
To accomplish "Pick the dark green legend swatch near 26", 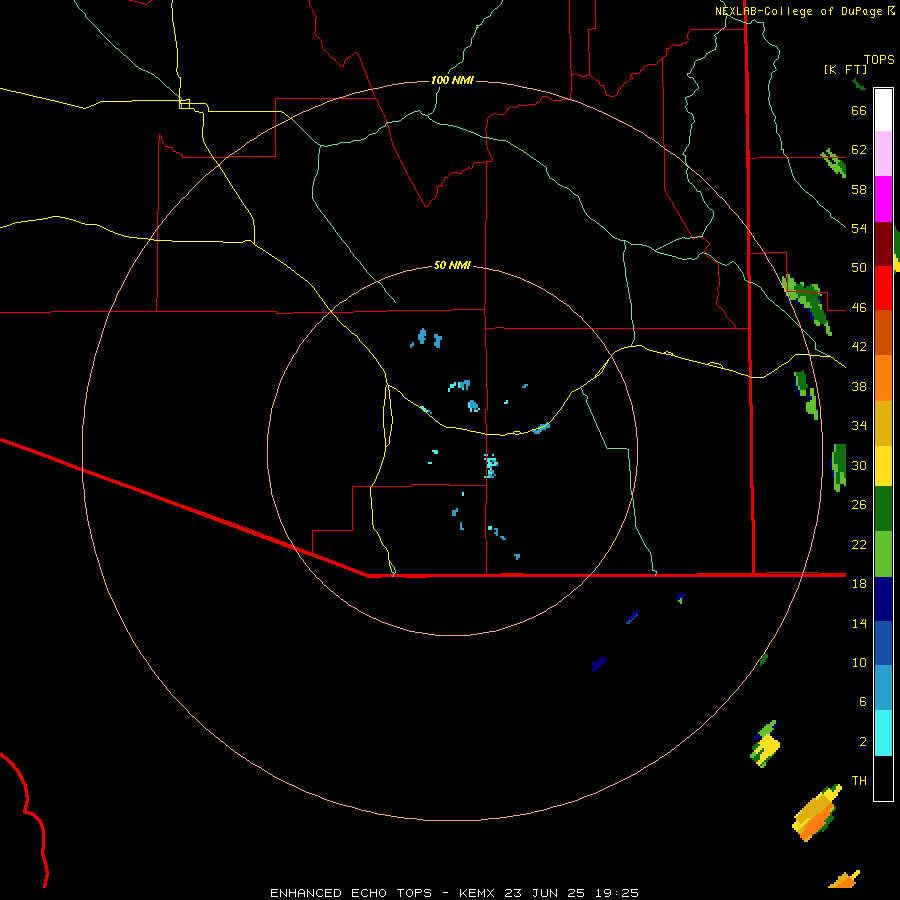I will coord(883,509).
